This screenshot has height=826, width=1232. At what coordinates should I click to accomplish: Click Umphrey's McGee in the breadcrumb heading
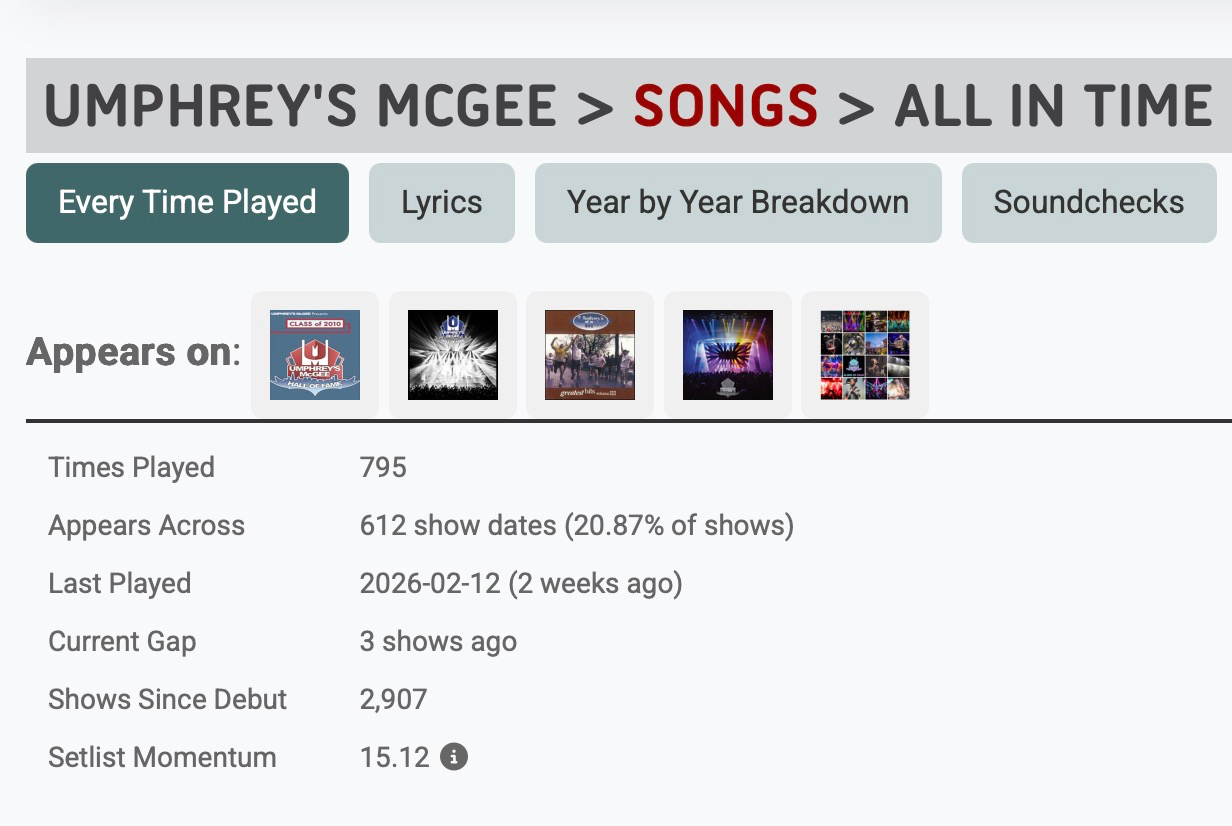[300, 106]
